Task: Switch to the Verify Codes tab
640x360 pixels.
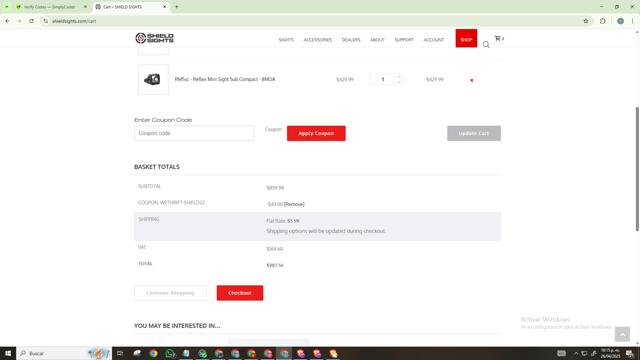Action: point(50,7)
